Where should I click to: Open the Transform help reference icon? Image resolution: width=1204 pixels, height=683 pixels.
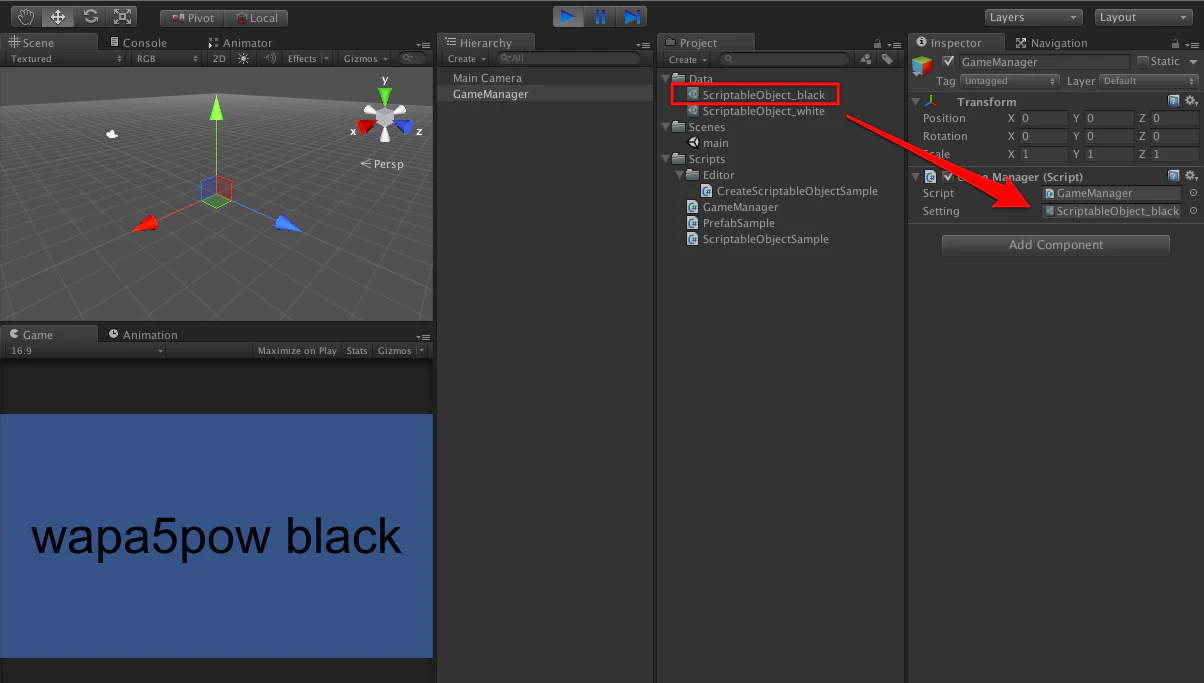[x=1174, y=101]
